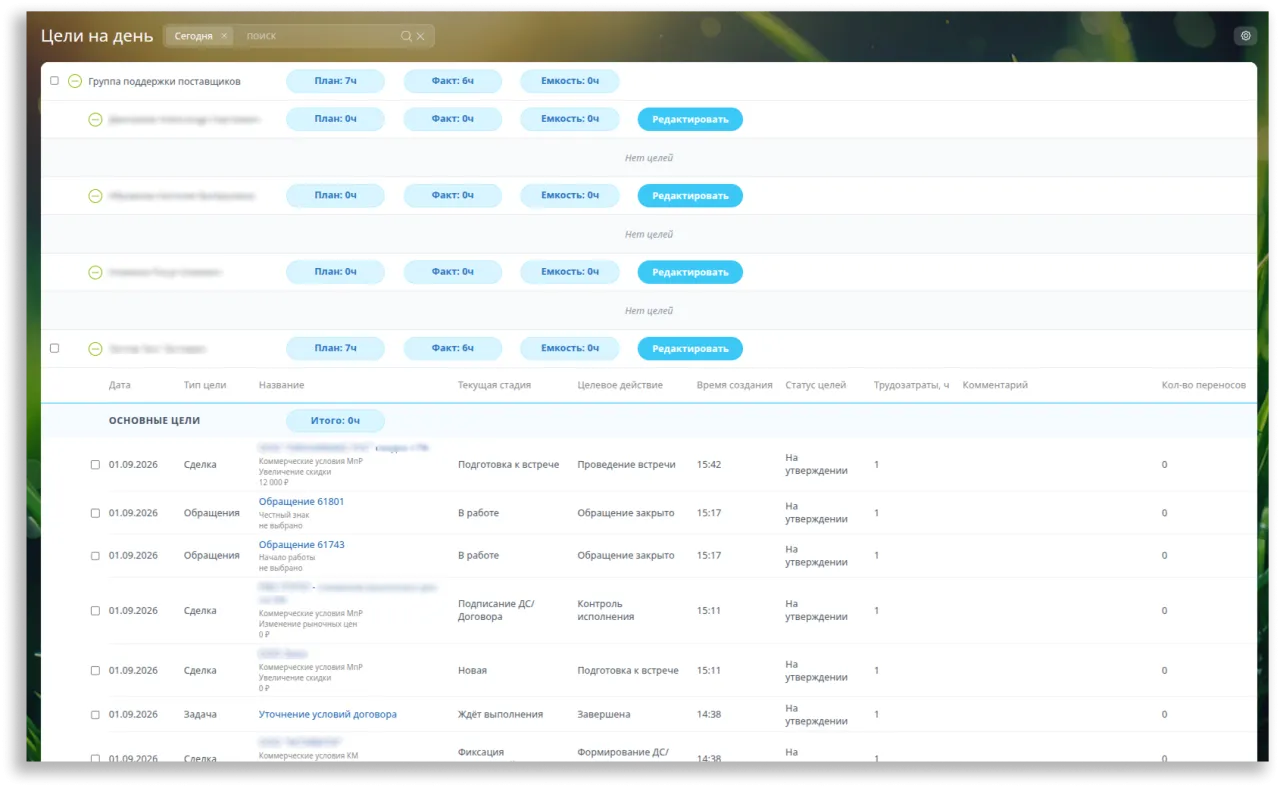Select the Обращение 61743 row checkbox
The image size is (1280, 788).
pos(95,556)
